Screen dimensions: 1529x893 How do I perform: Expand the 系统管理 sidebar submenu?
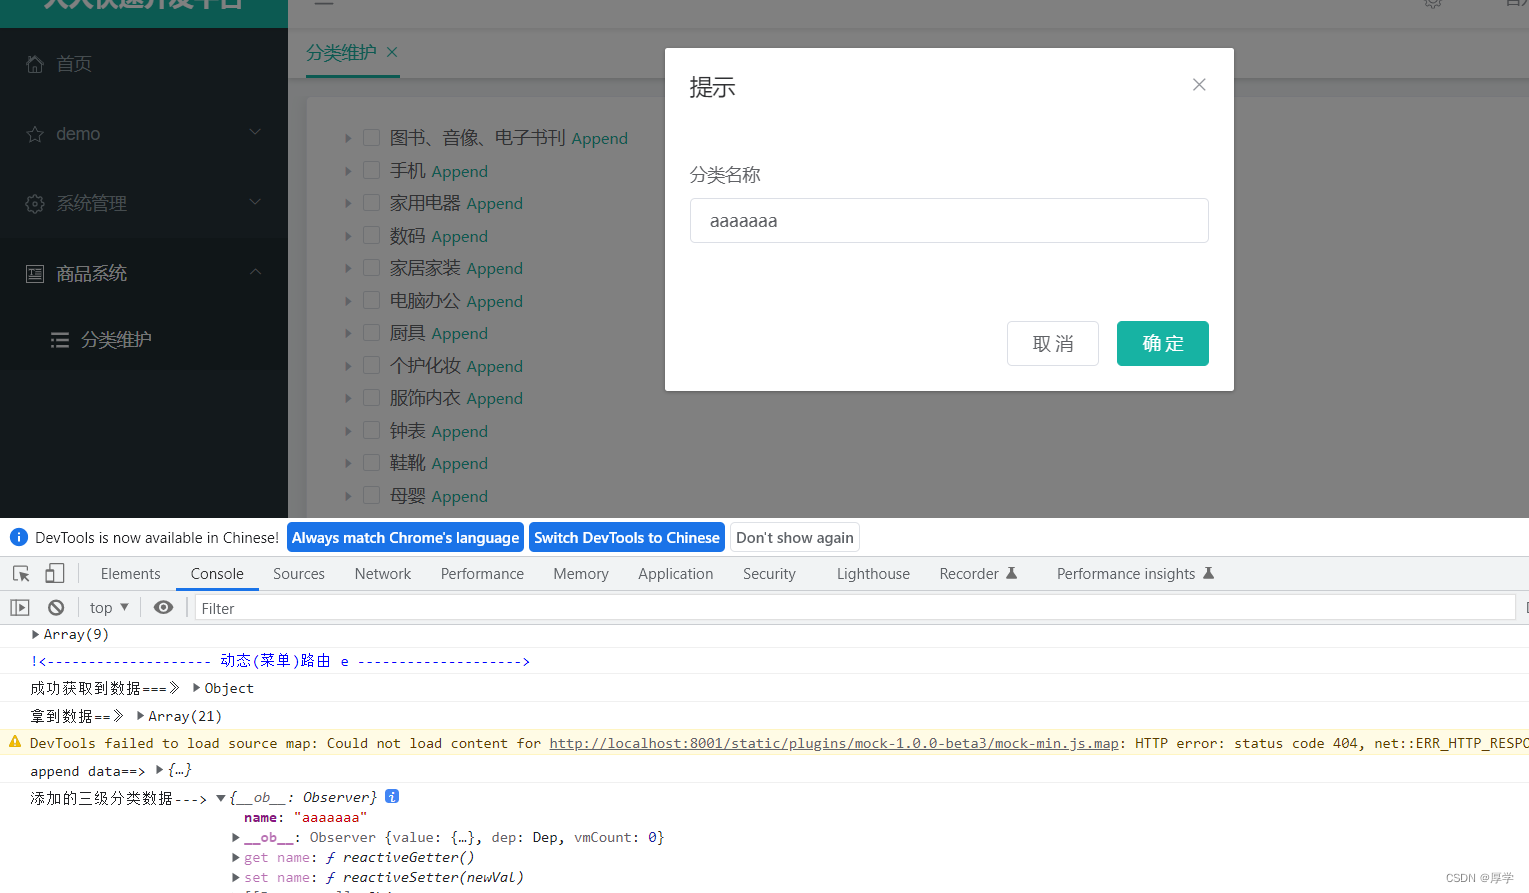tap(255, 202)
